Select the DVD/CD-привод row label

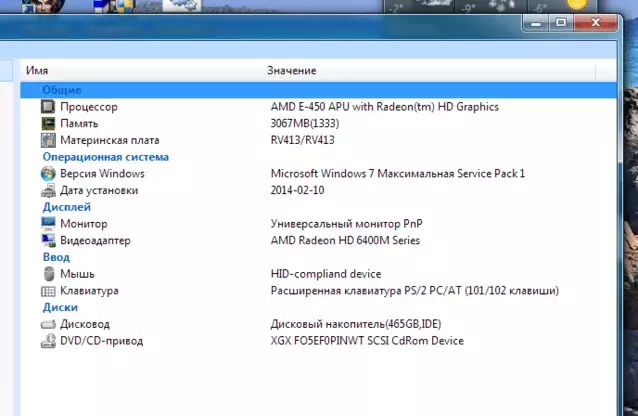(101, 341)
